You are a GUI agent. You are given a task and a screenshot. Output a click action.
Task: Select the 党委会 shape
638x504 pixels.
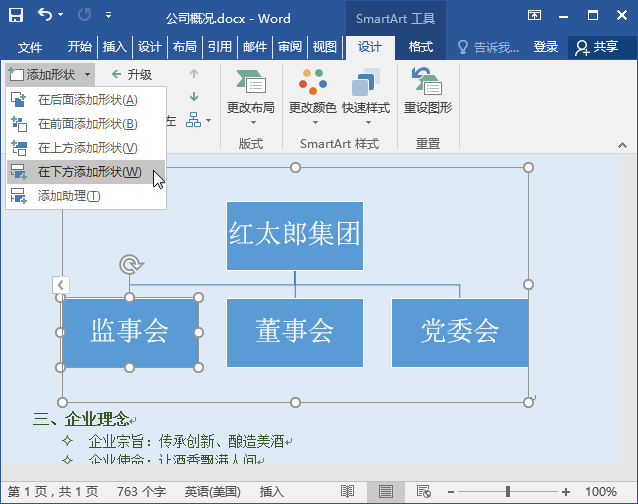[x=460, y=333]
